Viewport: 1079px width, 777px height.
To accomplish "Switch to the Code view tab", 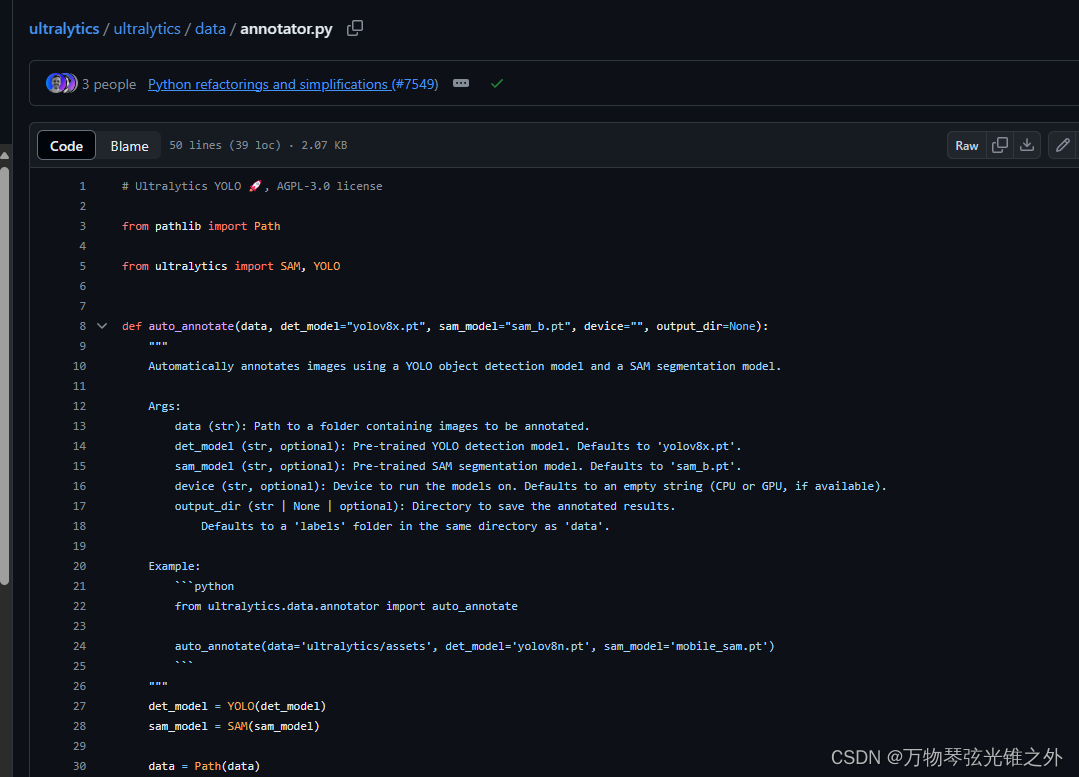I will (66, 145).
